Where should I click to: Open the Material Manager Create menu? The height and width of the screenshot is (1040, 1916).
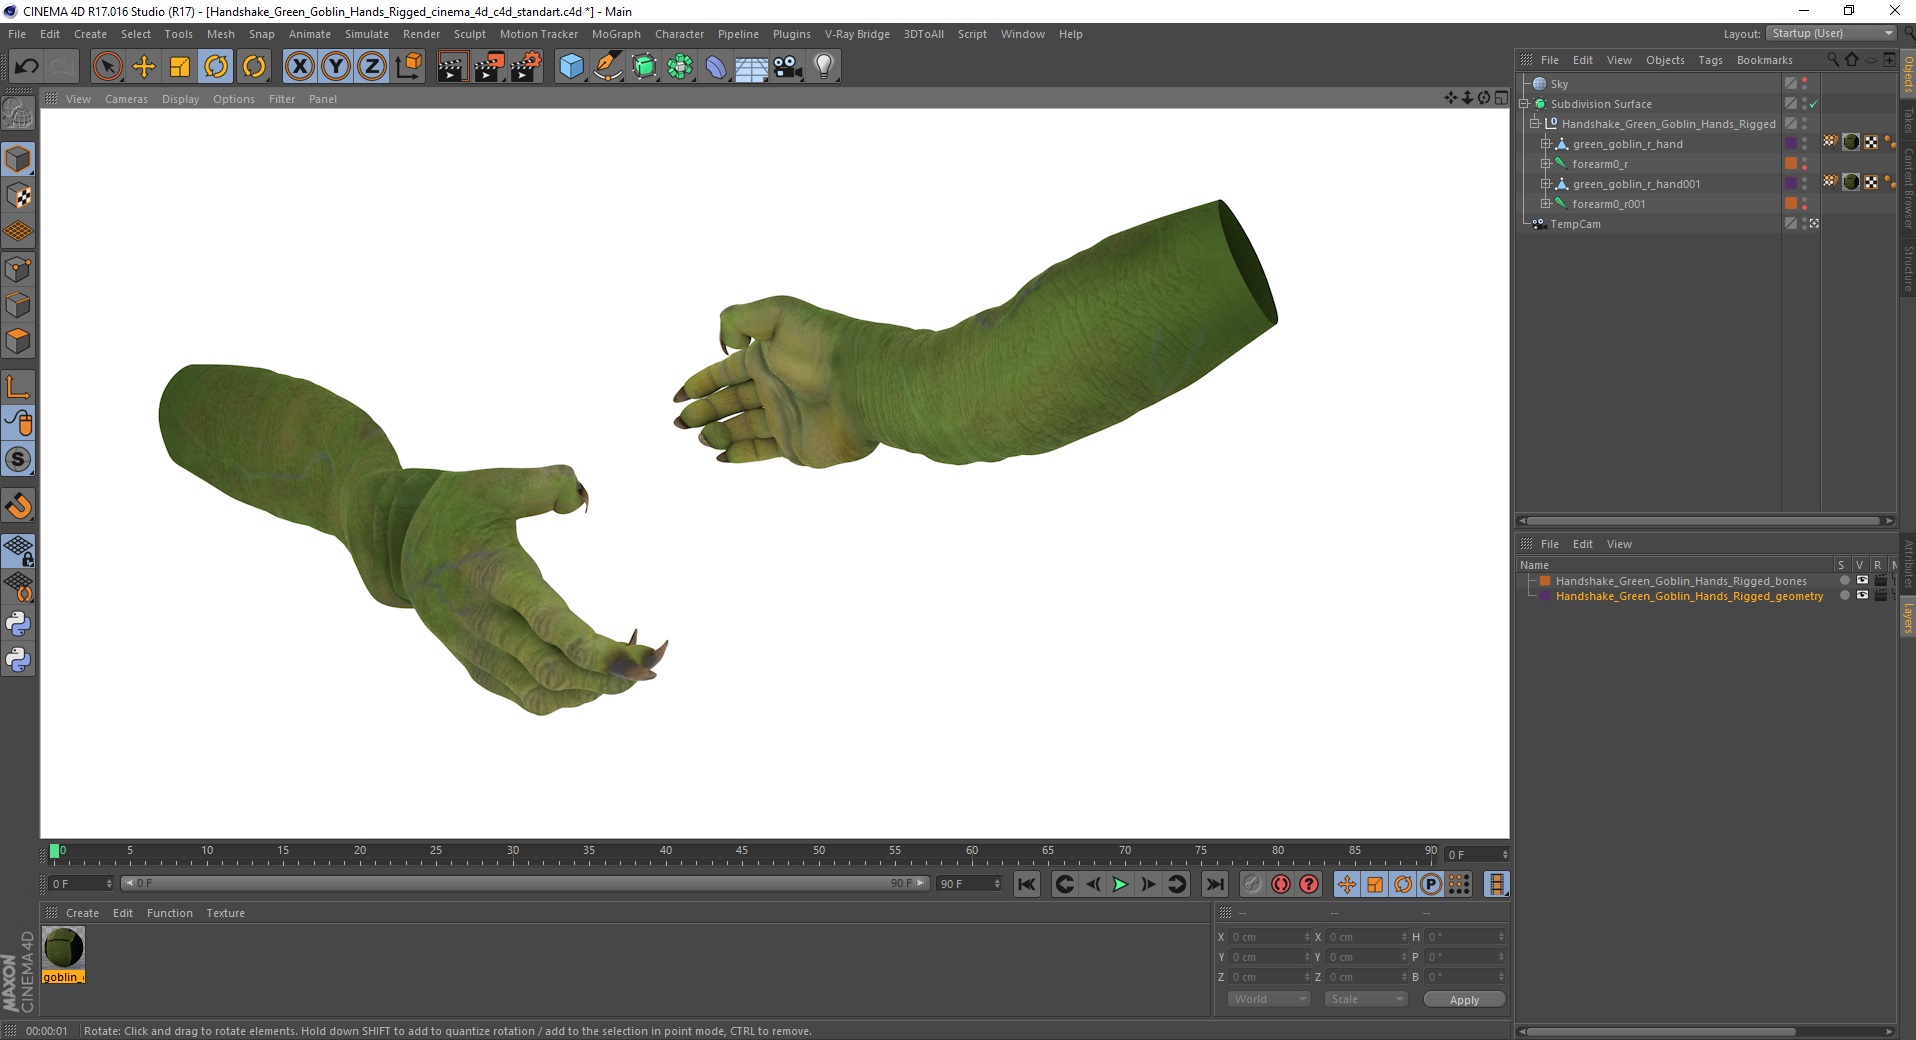pos(82,913)
